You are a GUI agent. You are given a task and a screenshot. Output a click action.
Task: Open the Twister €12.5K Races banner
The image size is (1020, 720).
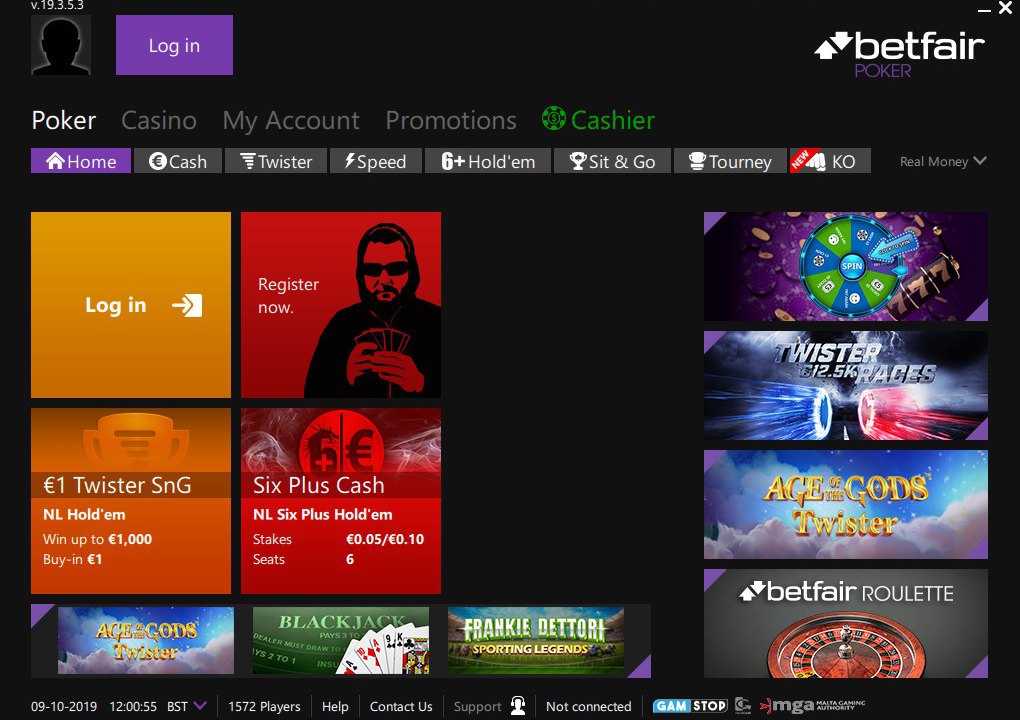(846, 385)
